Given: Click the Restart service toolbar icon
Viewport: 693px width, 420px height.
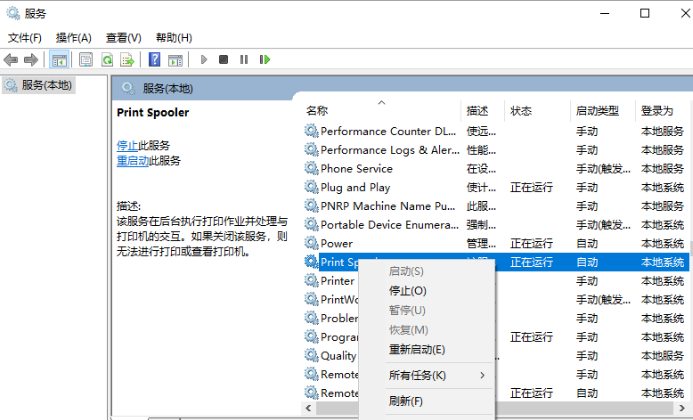Looking at the screenshot, I should coord(265,59).
